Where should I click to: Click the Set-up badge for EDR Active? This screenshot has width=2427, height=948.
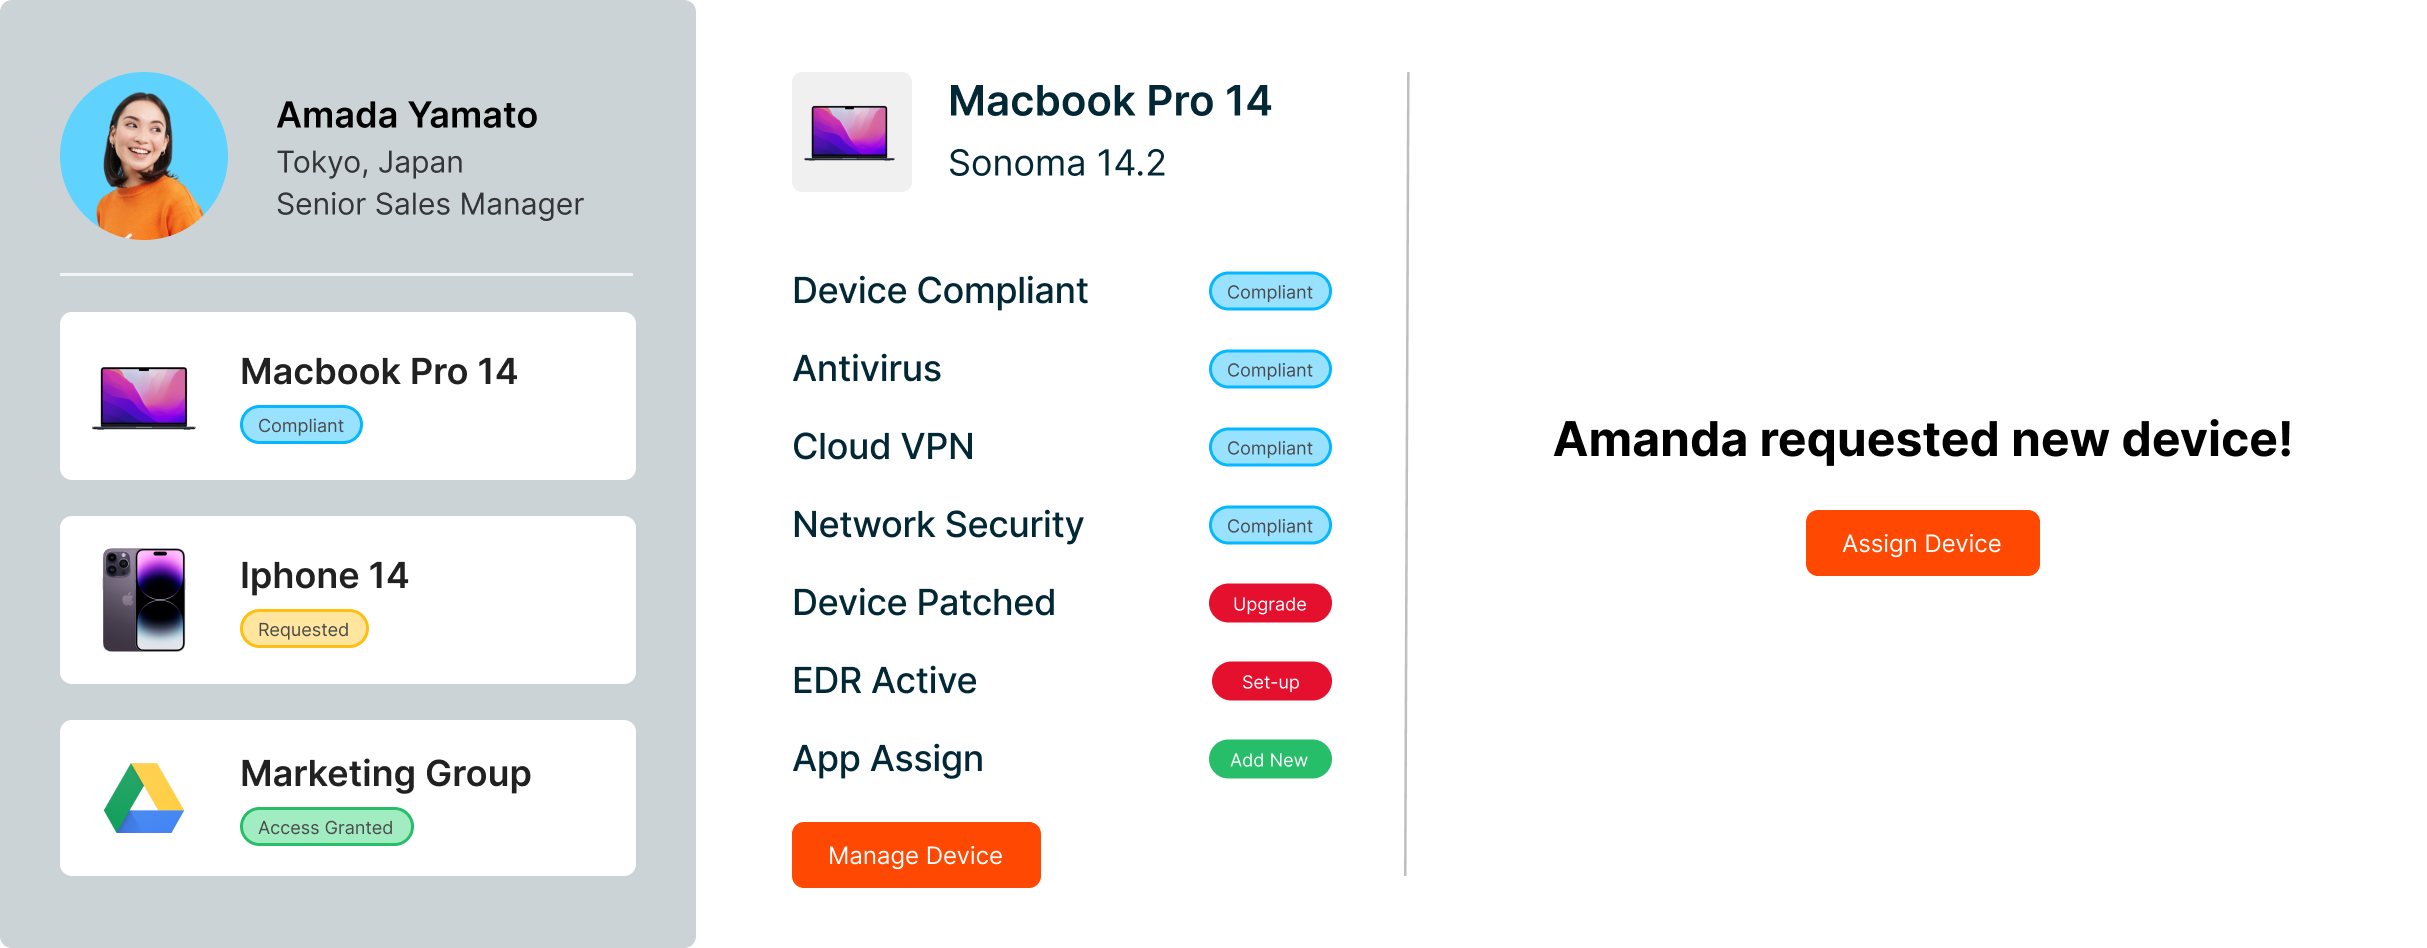point(1270,682)
